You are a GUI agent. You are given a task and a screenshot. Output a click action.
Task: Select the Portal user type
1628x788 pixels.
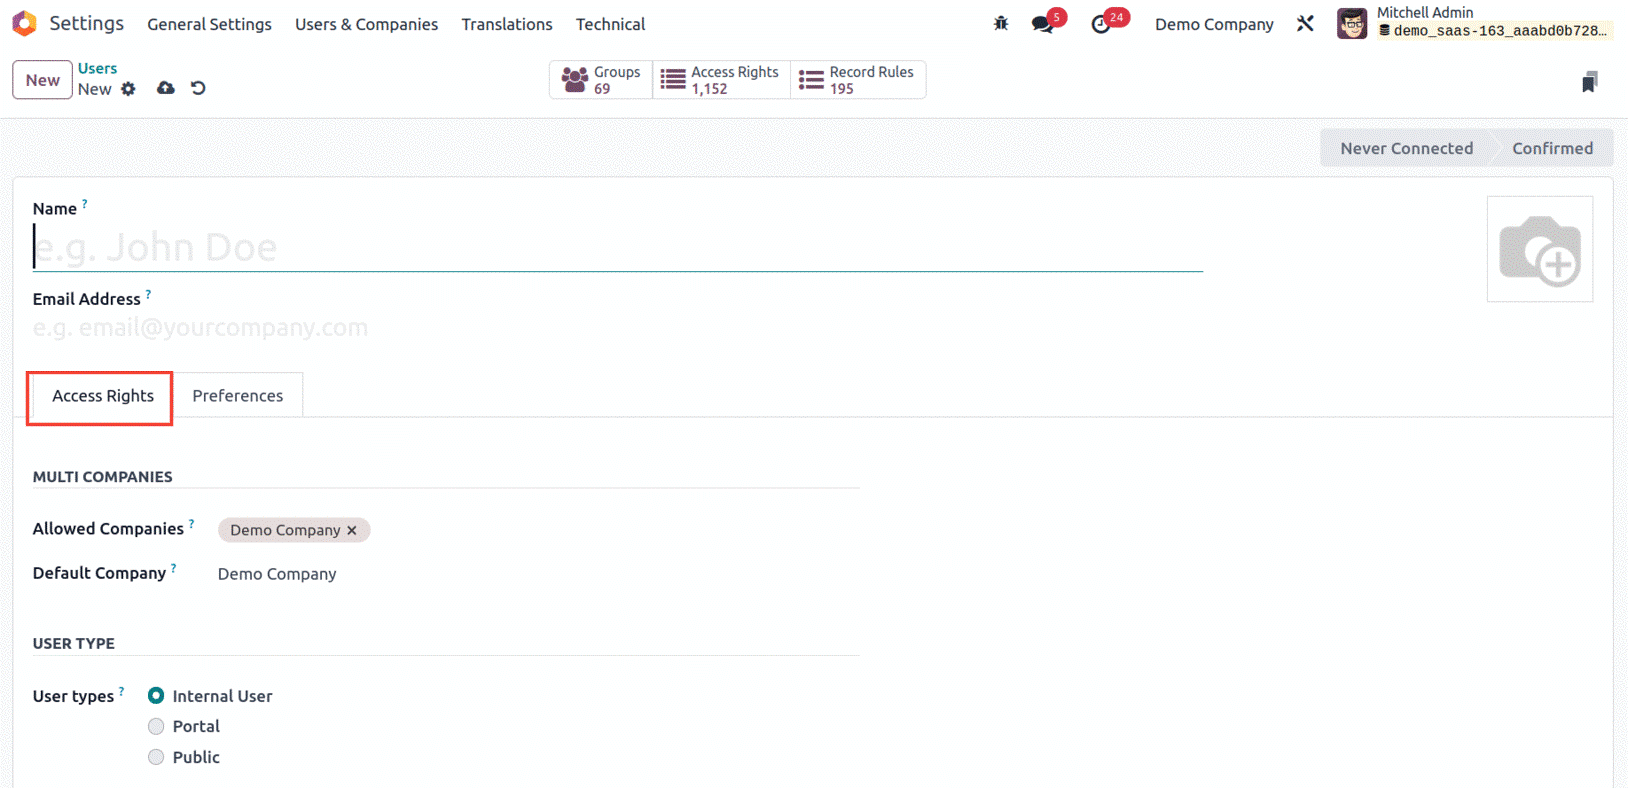point(156,726)
